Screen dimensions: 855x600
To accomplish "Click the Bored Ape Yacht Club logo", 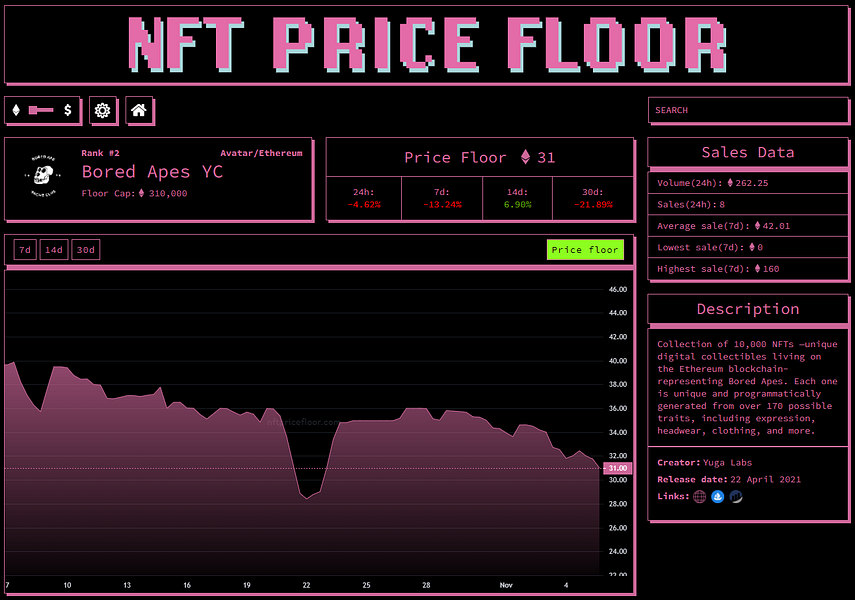I will [x=43, y=176].
